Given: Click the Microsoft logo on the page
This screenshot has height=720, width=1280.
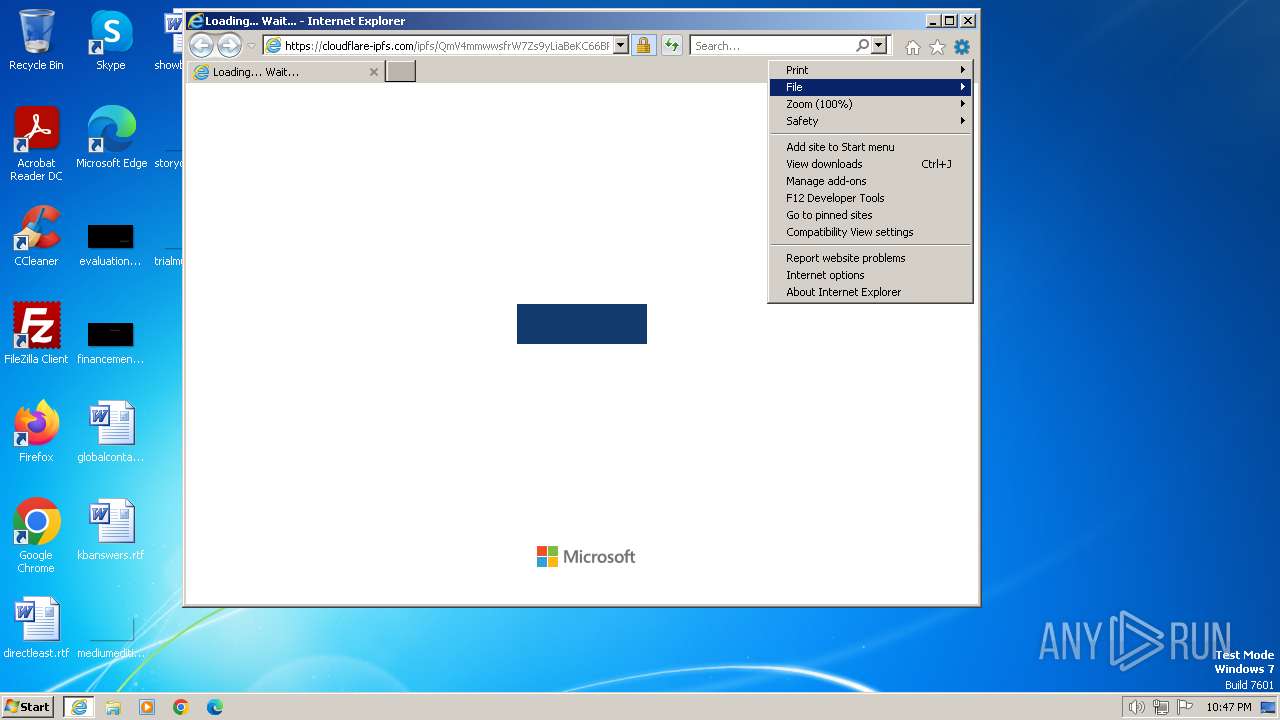Looking at the screenshot, I should point(586,557).
